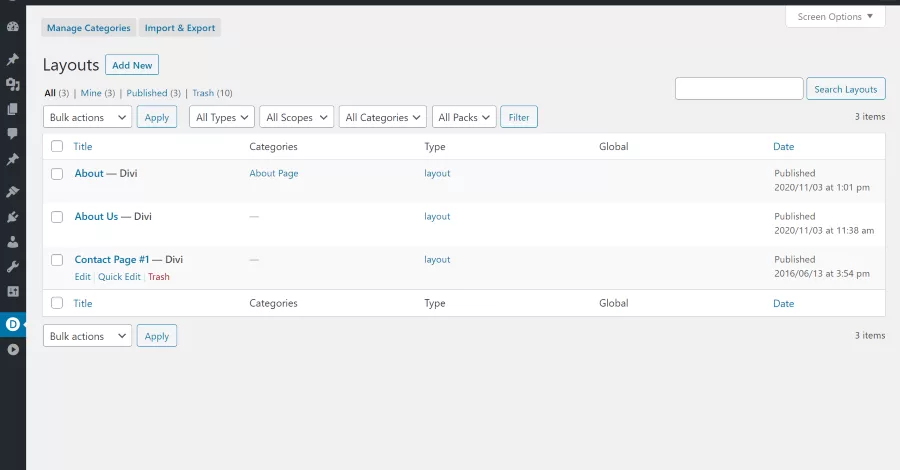Open the About Us layout title
This screenshot has height=470, width=900.
pos(96,216)
